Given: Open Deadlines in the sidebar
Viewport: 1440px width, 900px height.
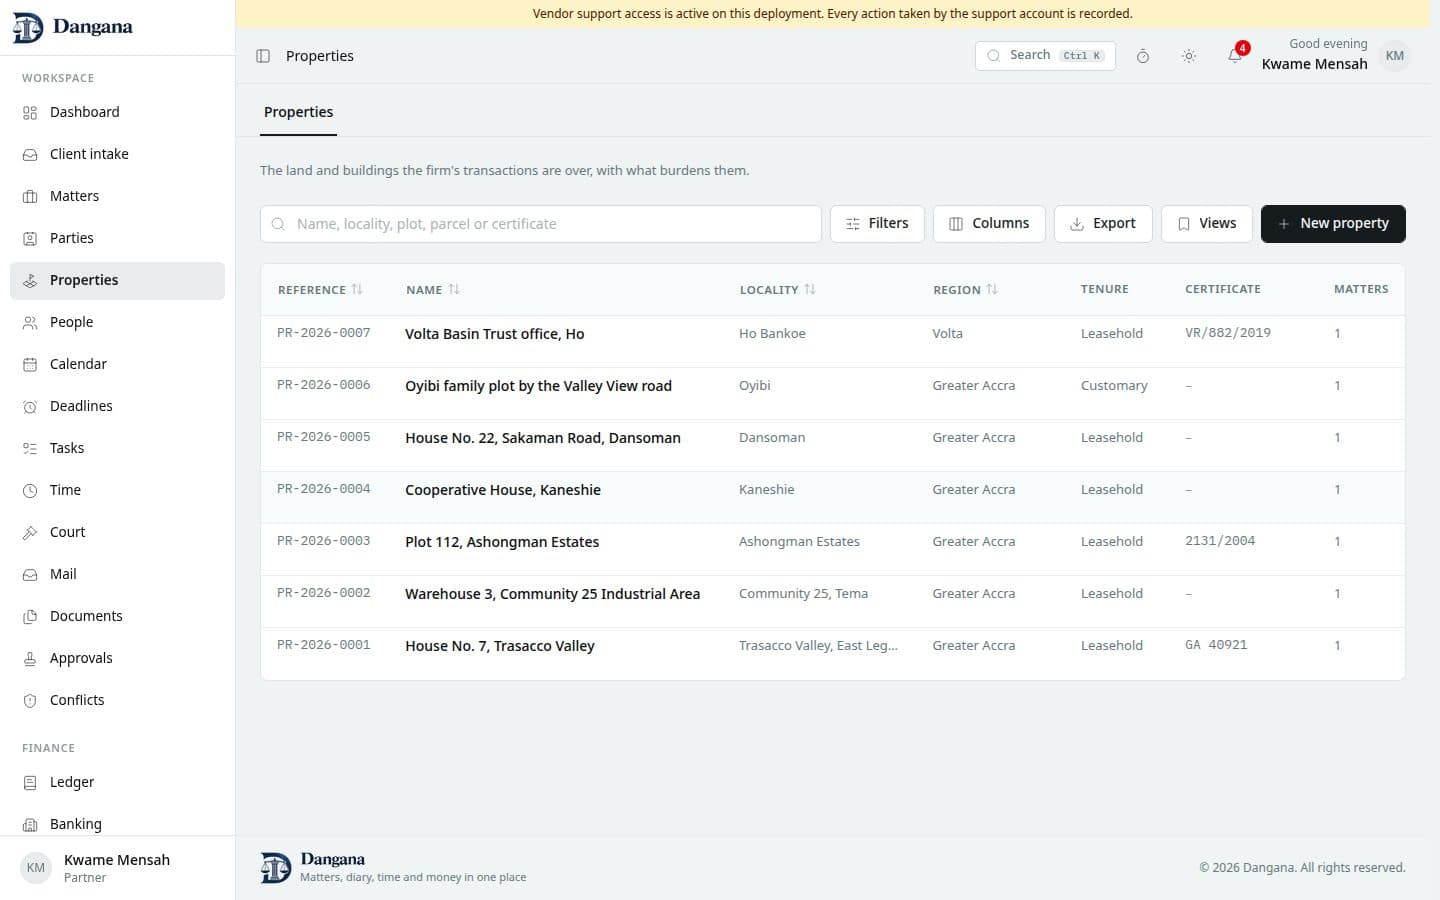Looking at the screenshot, I should [117, 406].
